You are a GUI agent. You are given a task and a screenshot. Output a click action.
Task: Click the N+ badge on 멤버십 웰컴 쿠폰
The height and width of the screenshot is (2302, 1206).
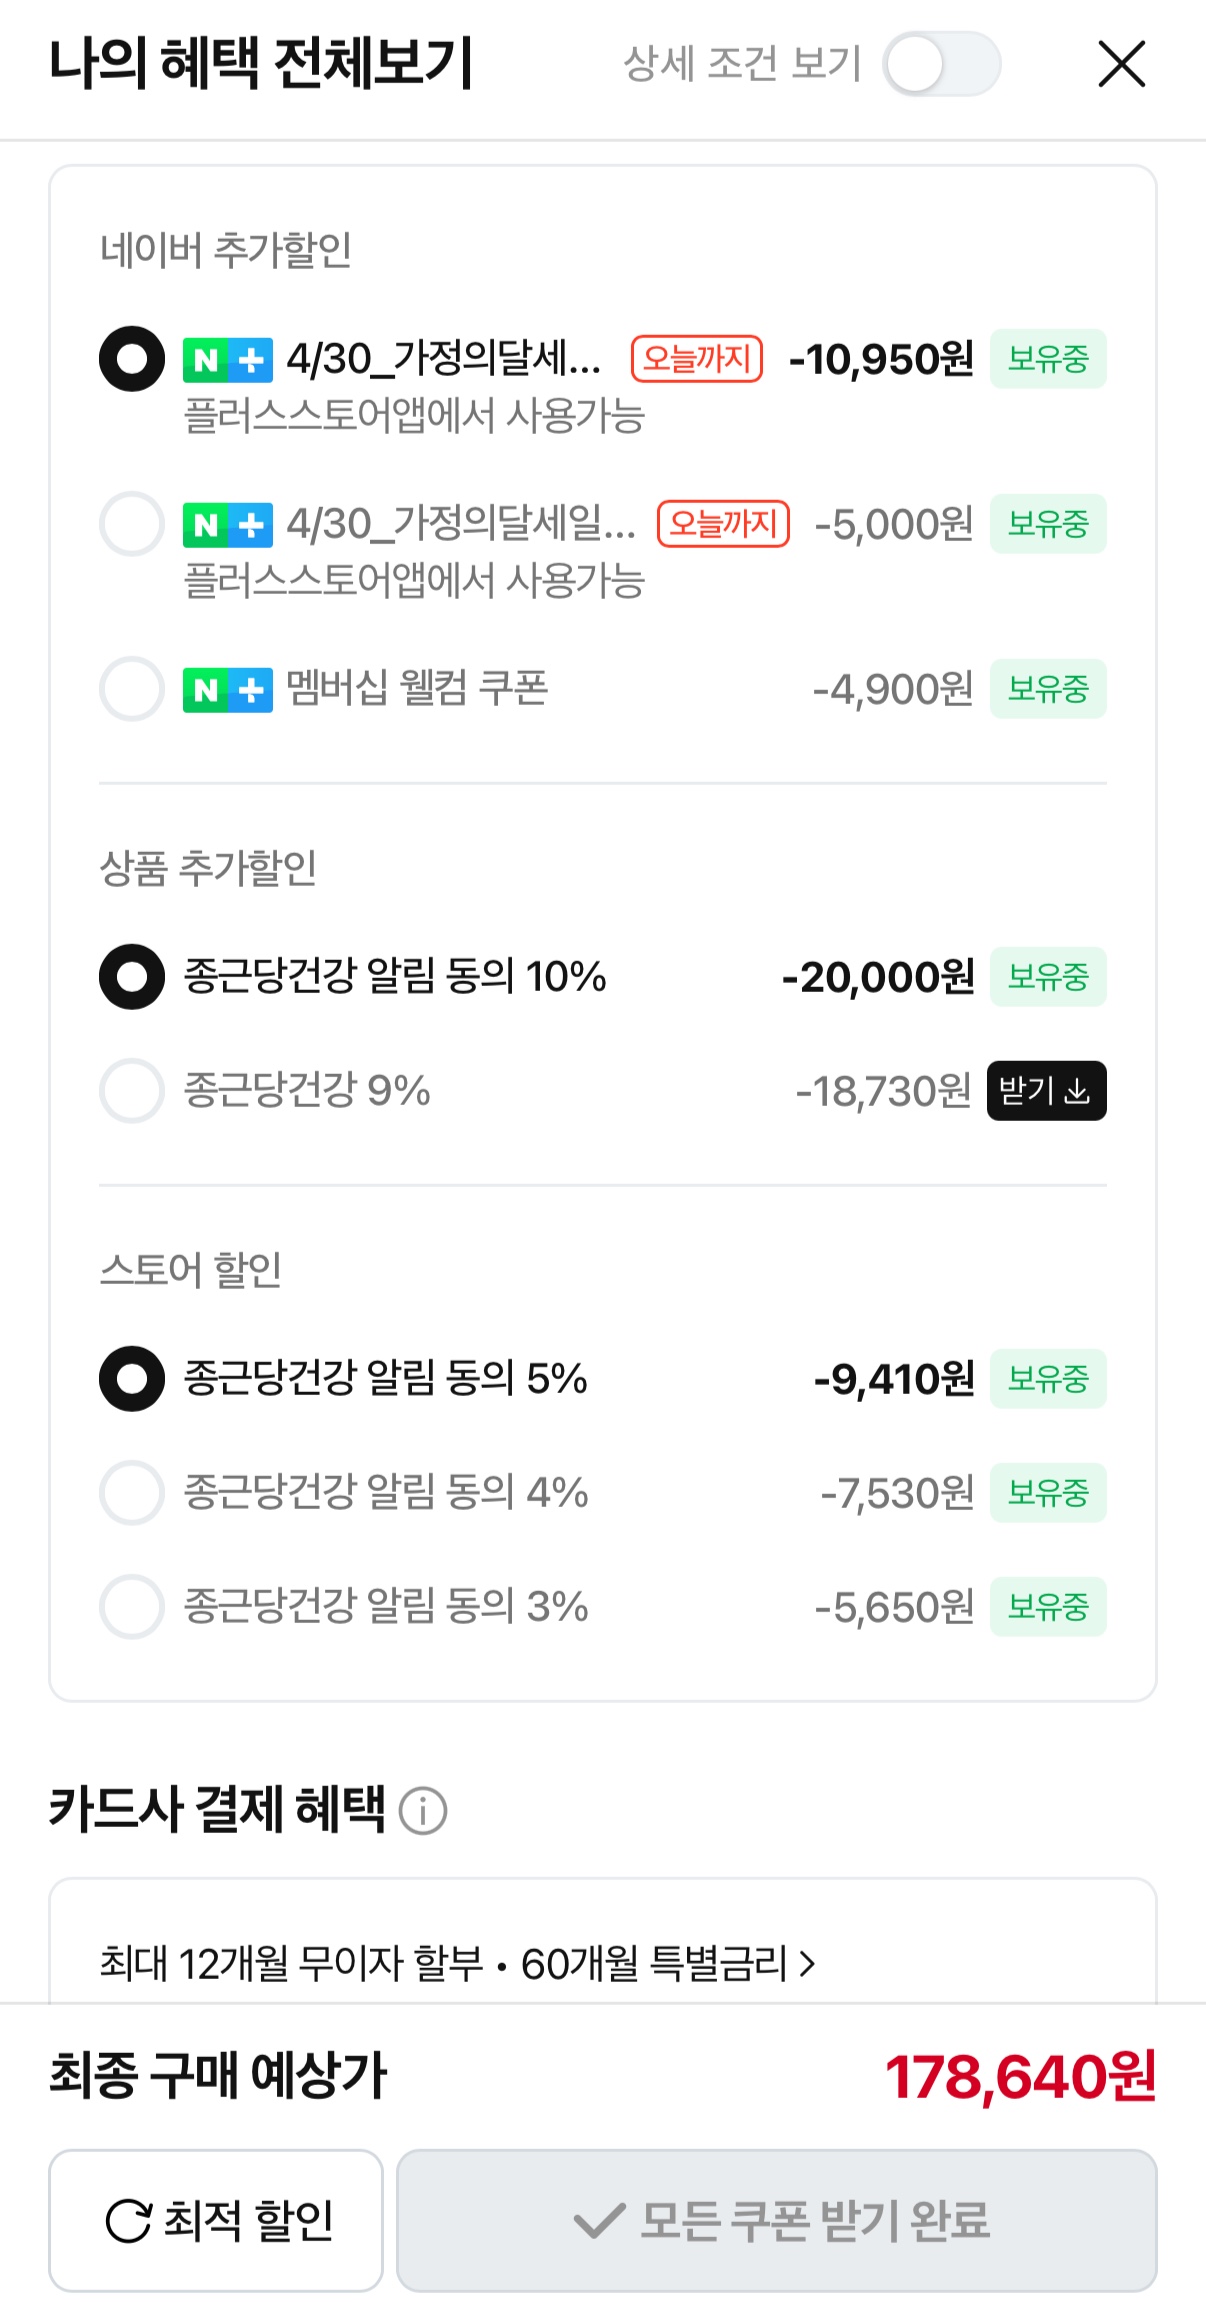(227, 689)
